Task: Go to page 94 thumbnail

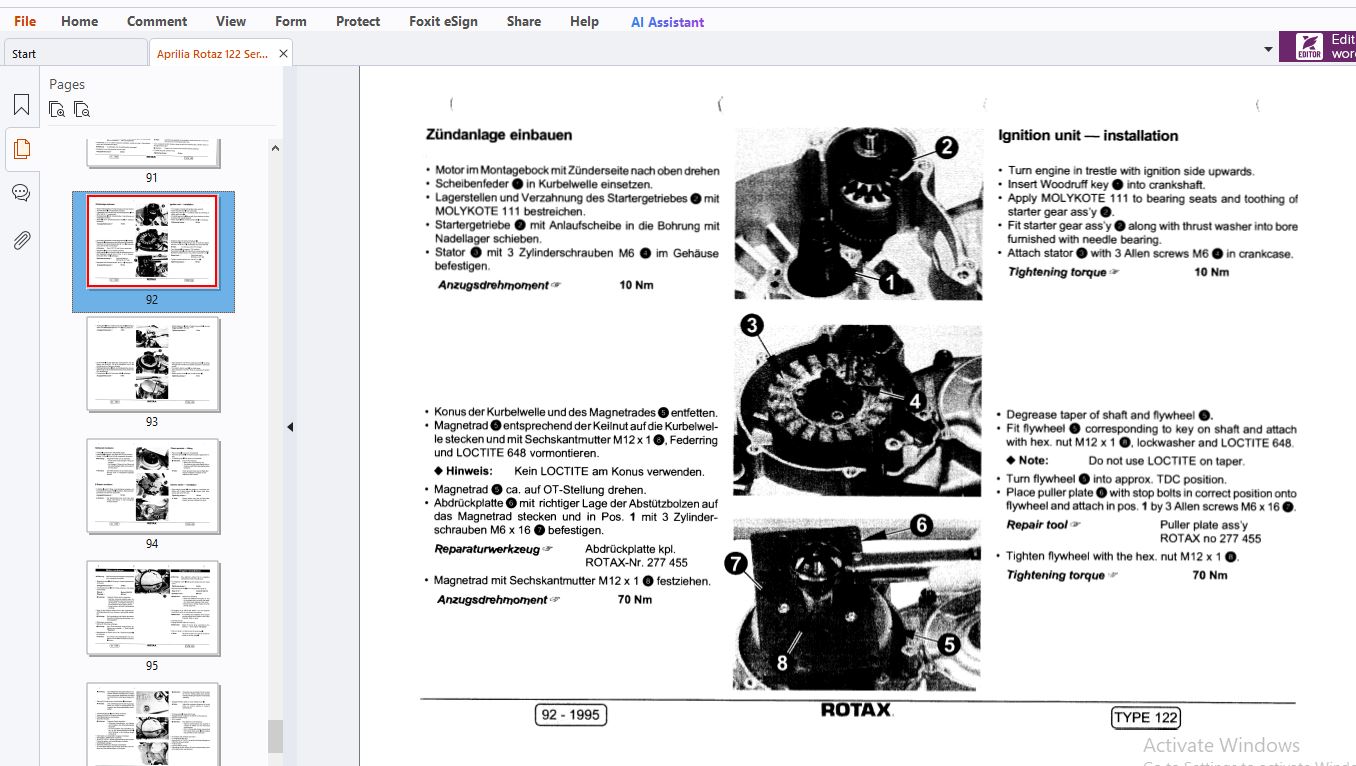Action: click(152, 486)
